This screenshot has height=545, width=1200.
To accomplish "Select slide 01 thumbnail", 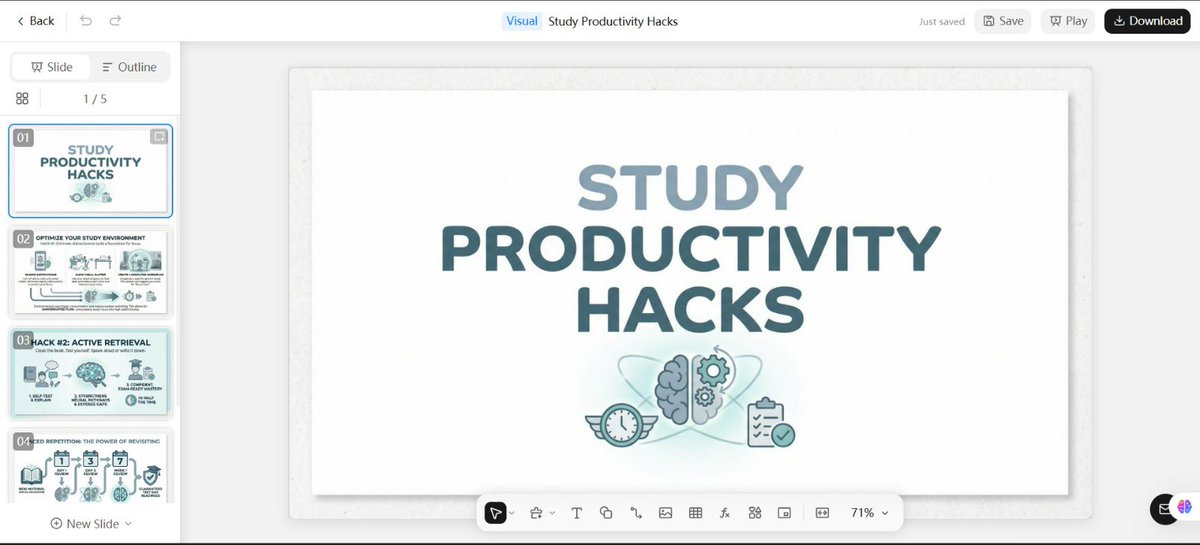I will click(90, 170).
